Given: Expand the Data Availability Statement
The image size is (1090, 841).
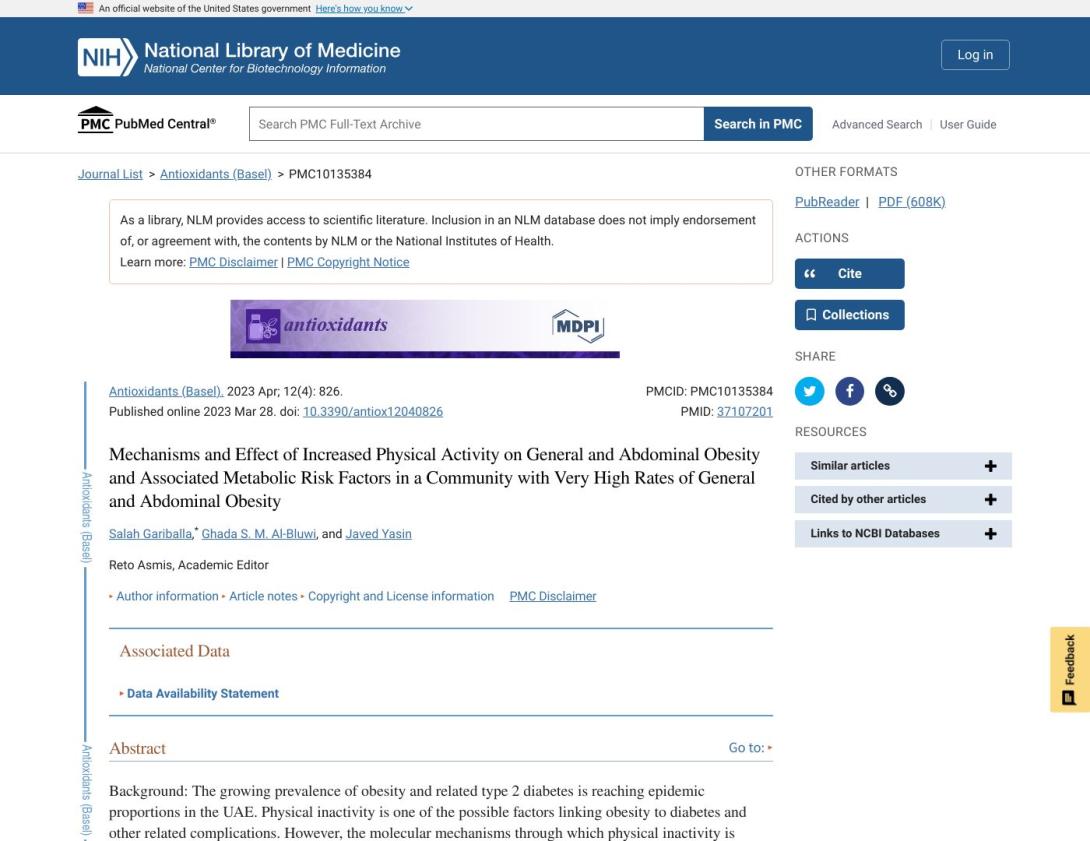Looking at the screenshot, I should [202, 694].
